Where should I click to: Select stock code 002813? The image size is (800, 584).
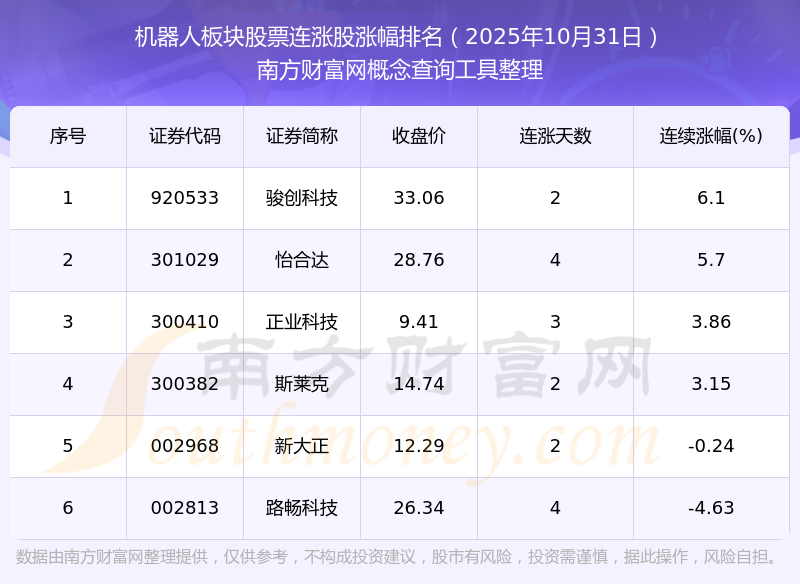(x=185, y=508)
